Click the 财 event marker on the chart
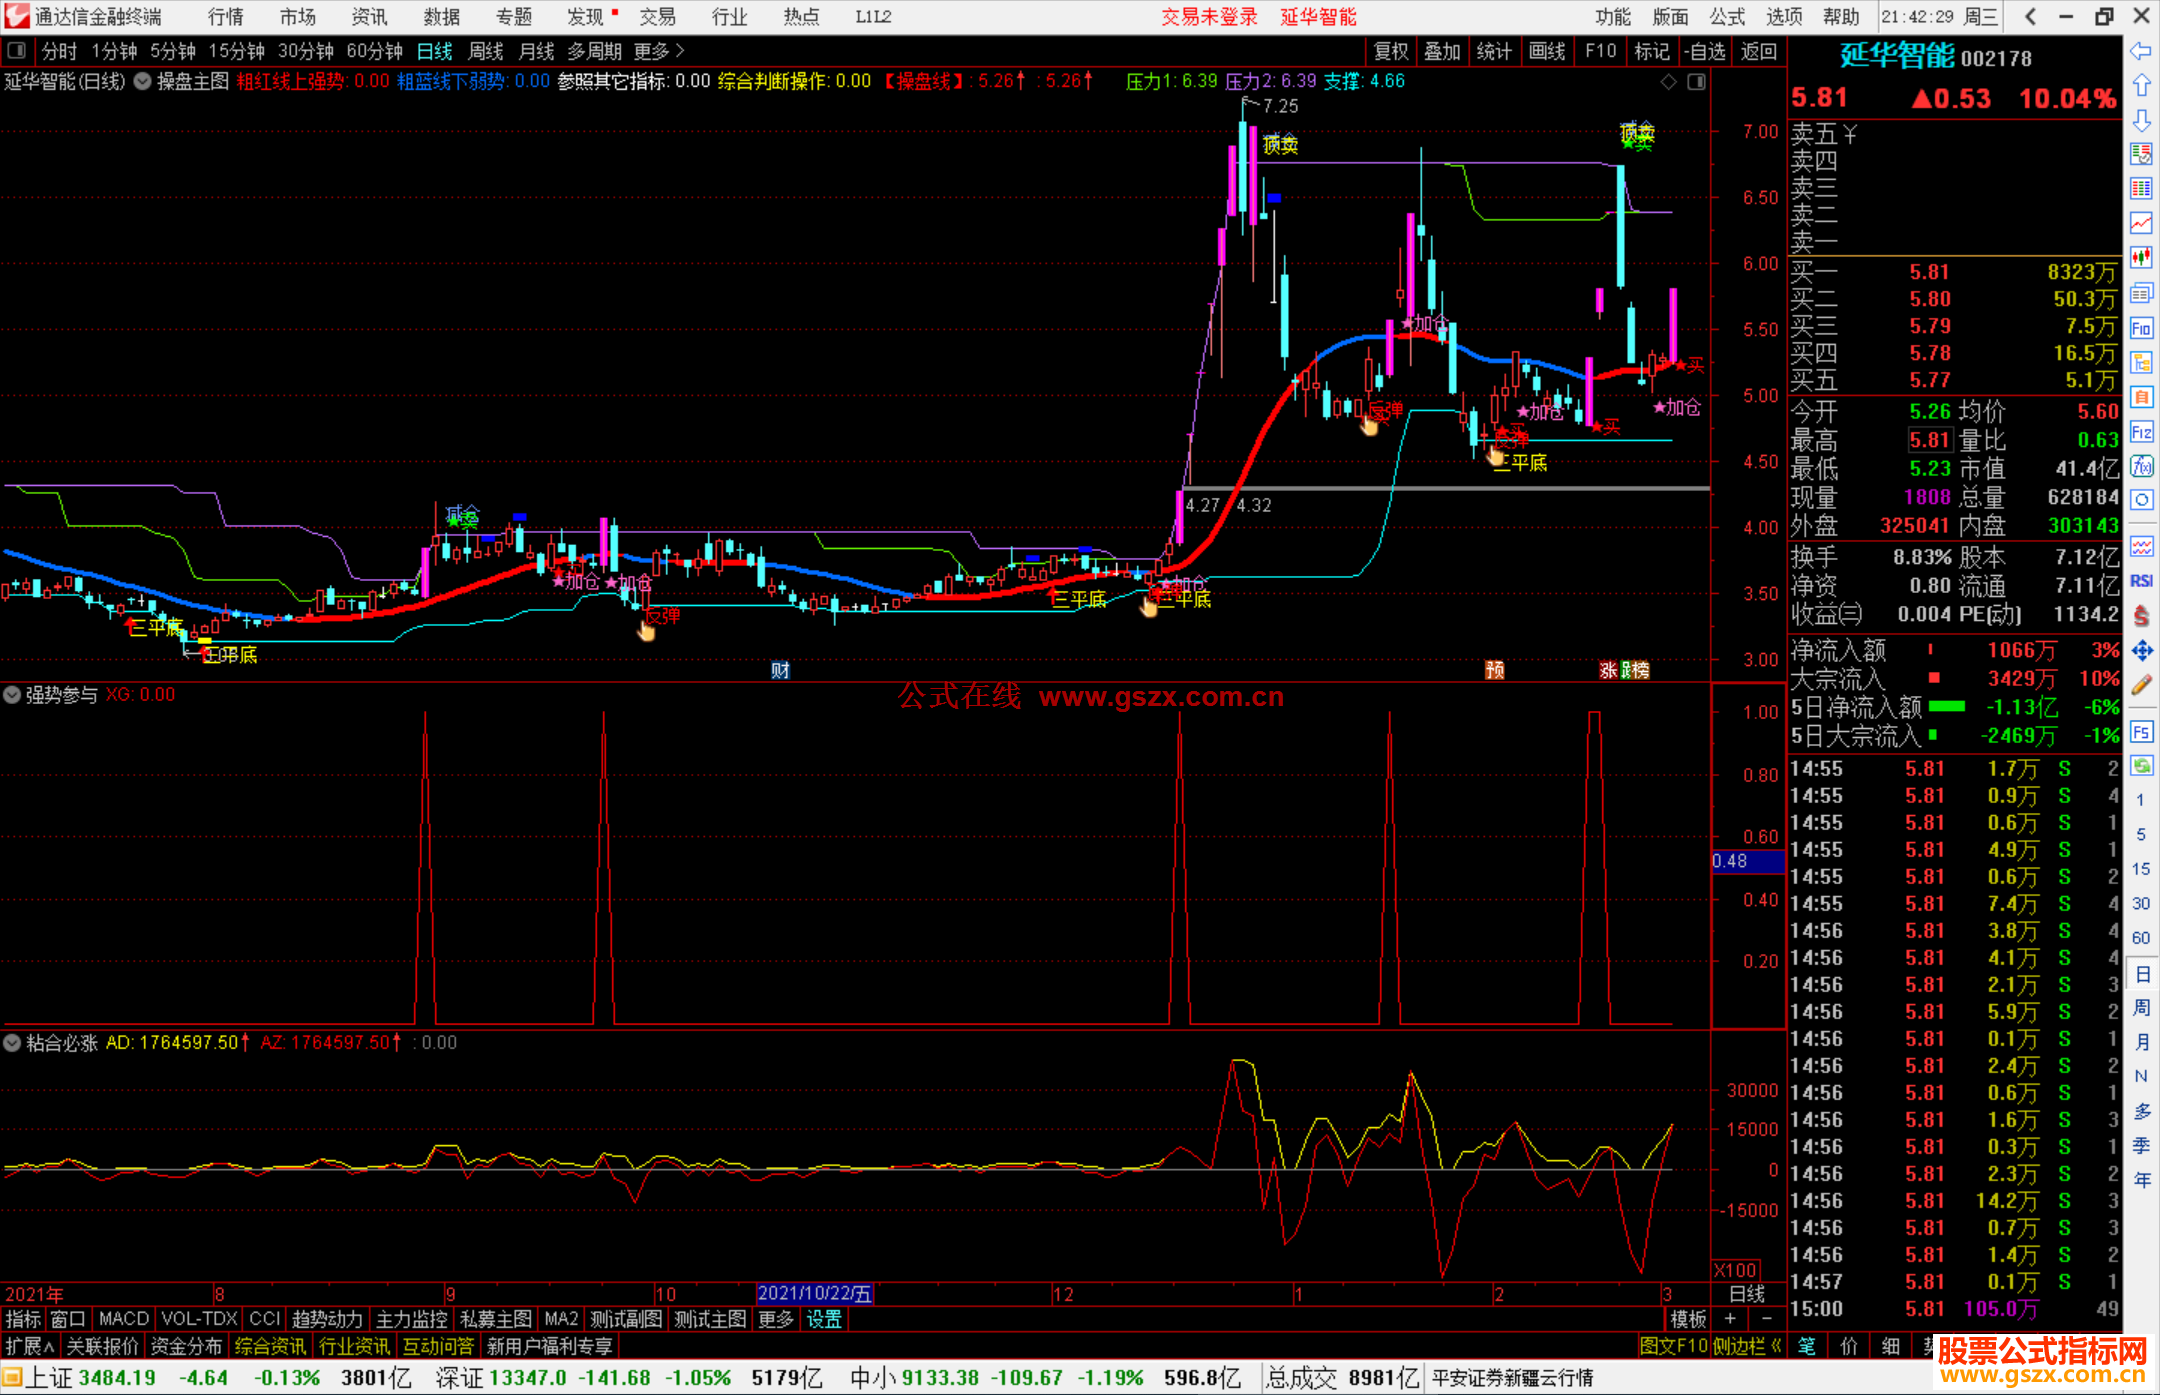The image size is (2160, 1395). coord(781,670)
